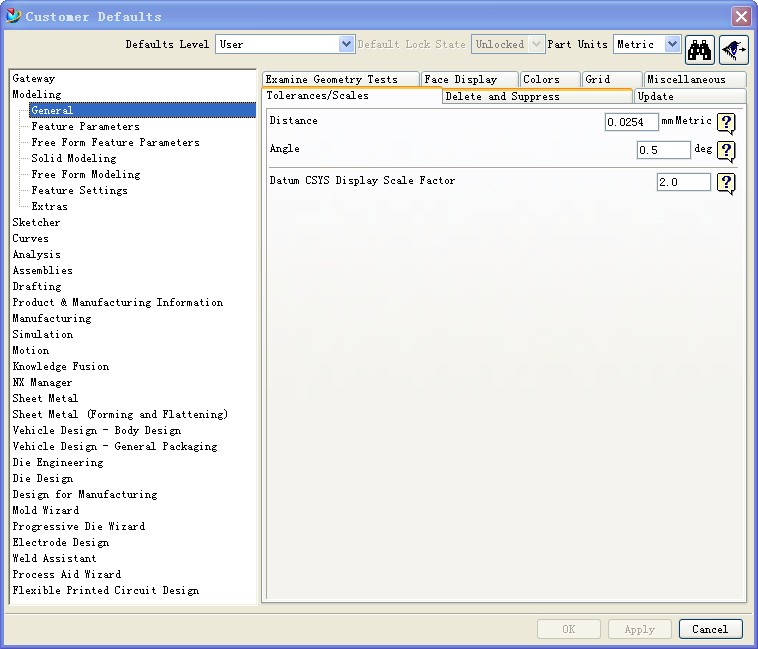This screenshot has width=758, height=649.
Task: Open the Update tab
Action: (x=690, y=96)
